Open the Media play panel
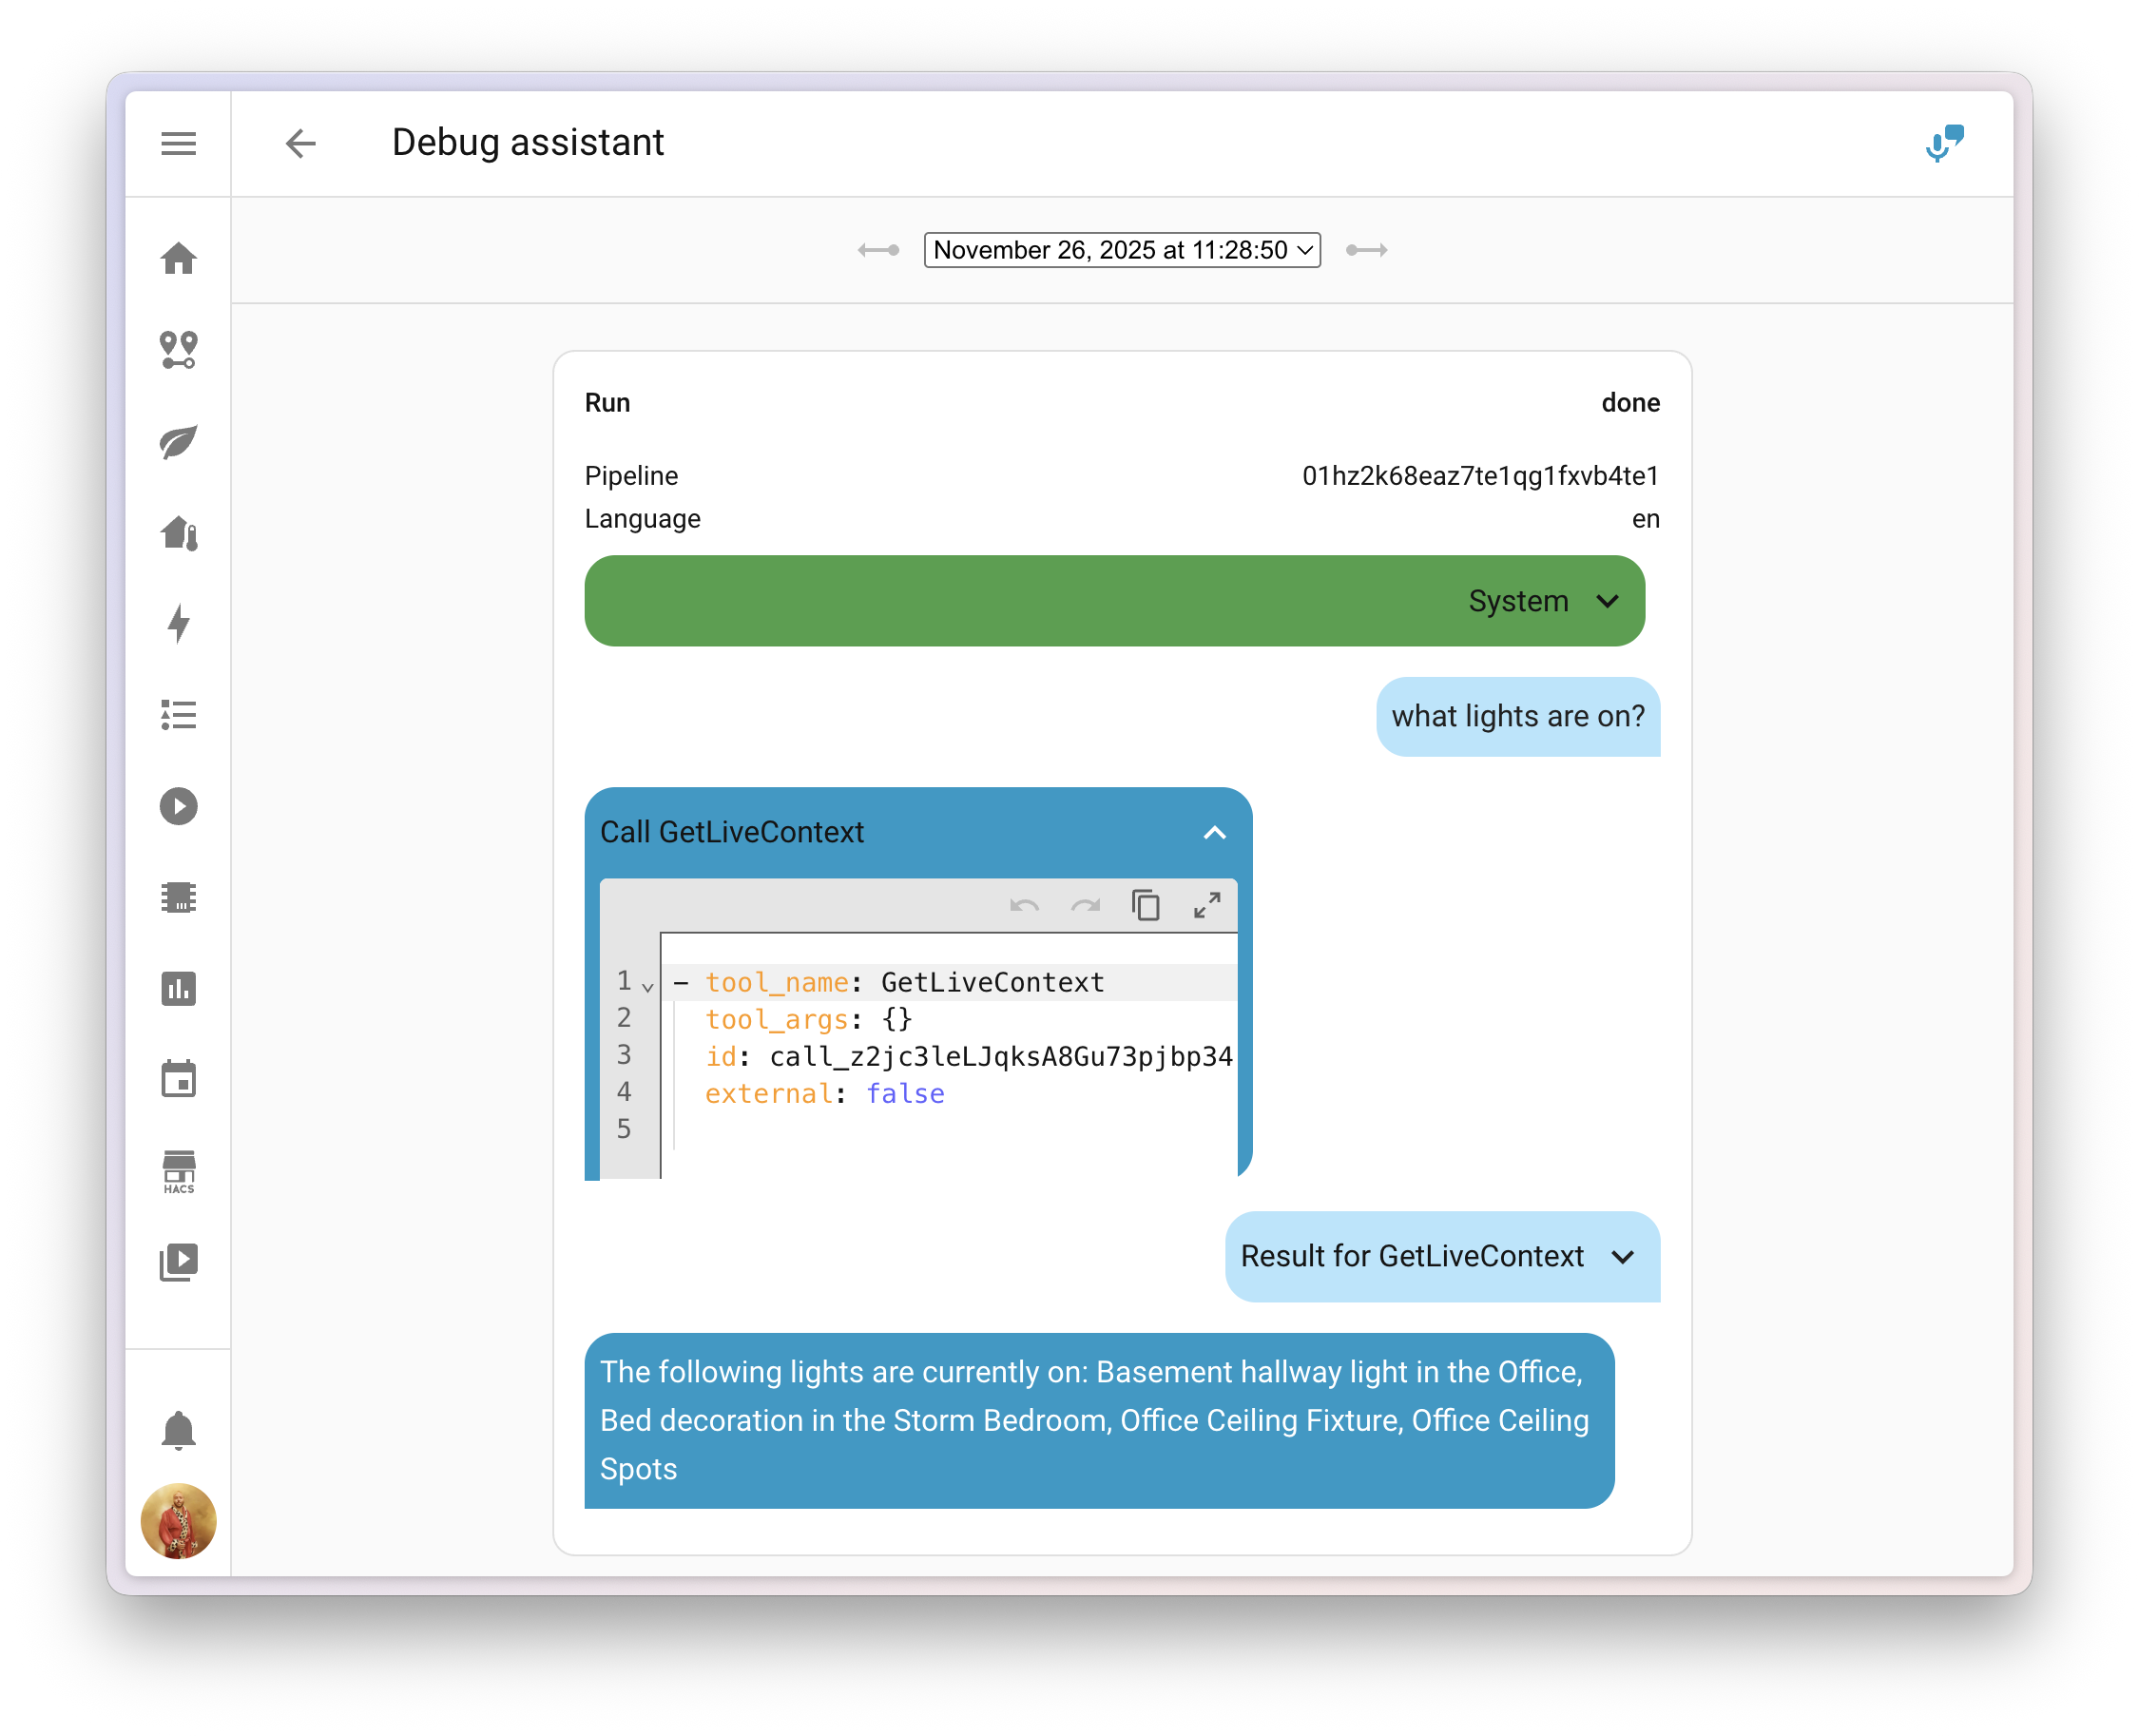 point(178,806)
